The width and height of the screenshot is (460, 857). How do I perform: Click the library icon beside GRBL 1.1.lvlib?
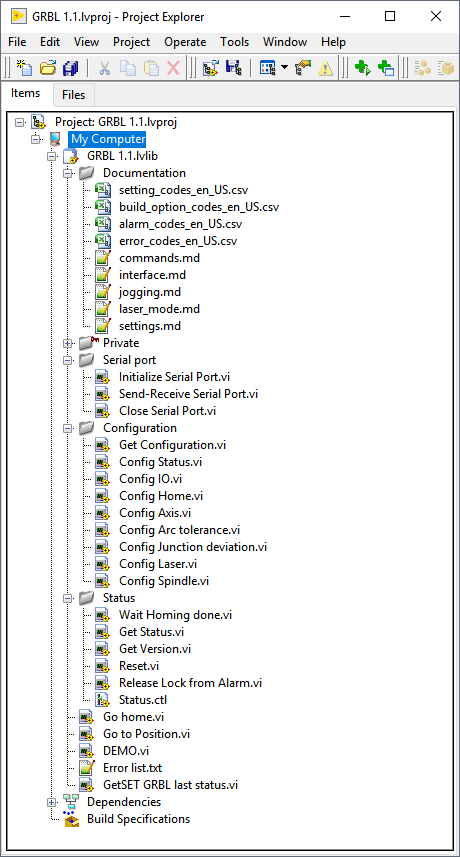[71, 156]
